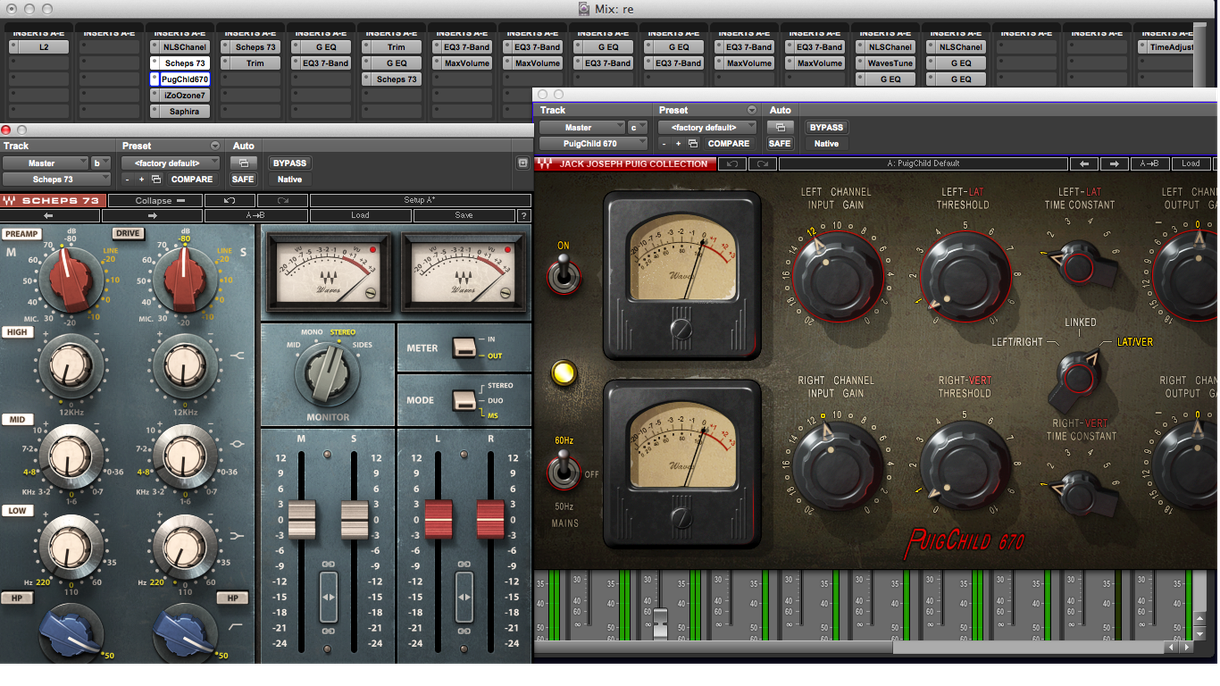This screenshot has height=686, width=1220.
Task: Go to previous preset in Scheps 73
Action: [x=48, y=215]
